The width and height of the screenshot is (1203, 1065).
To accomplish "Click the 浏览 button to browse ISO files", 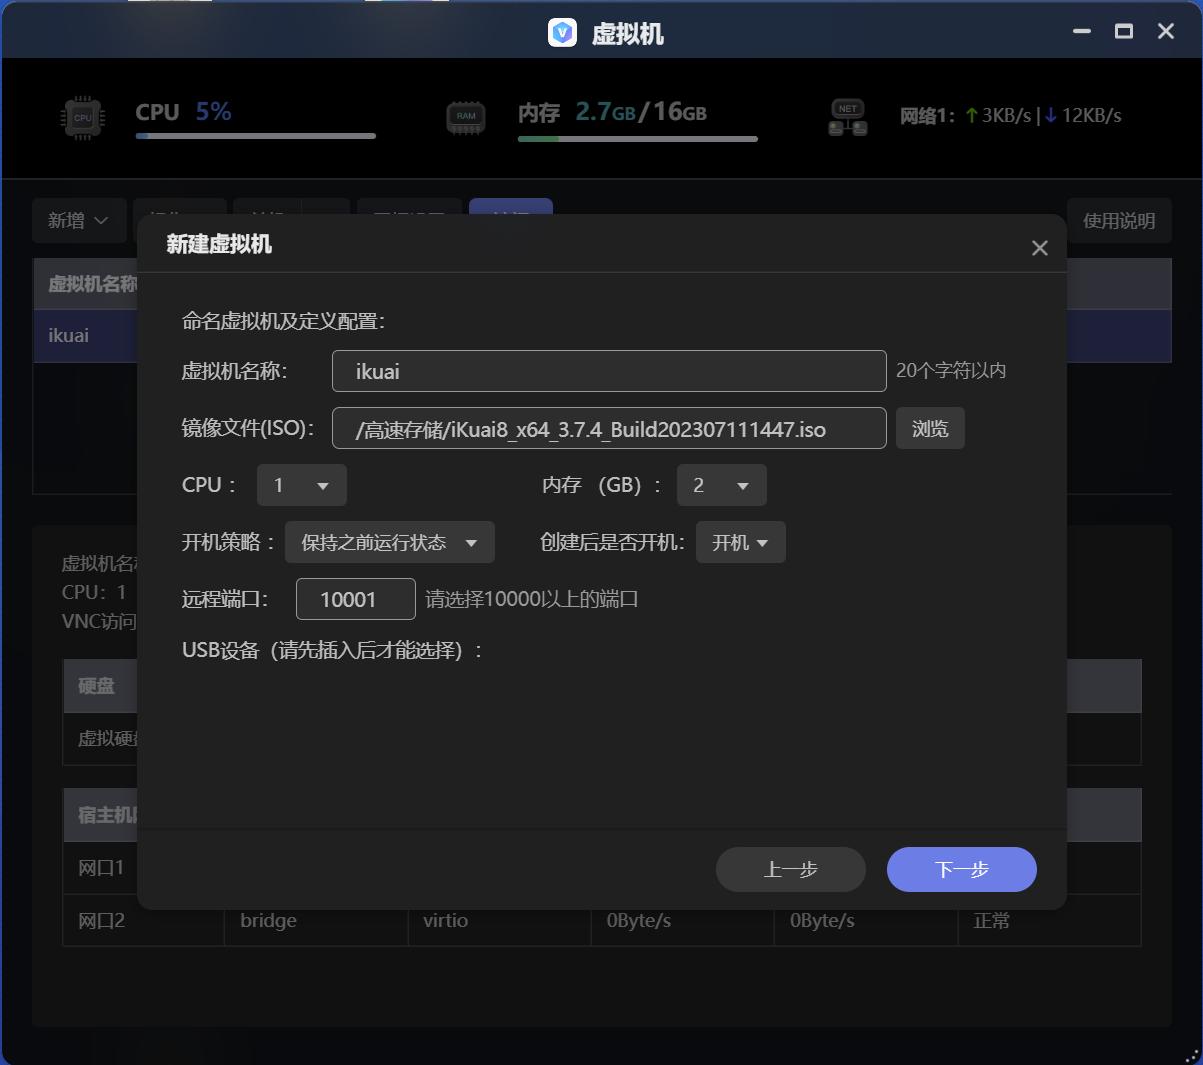I will pos(929,428).
